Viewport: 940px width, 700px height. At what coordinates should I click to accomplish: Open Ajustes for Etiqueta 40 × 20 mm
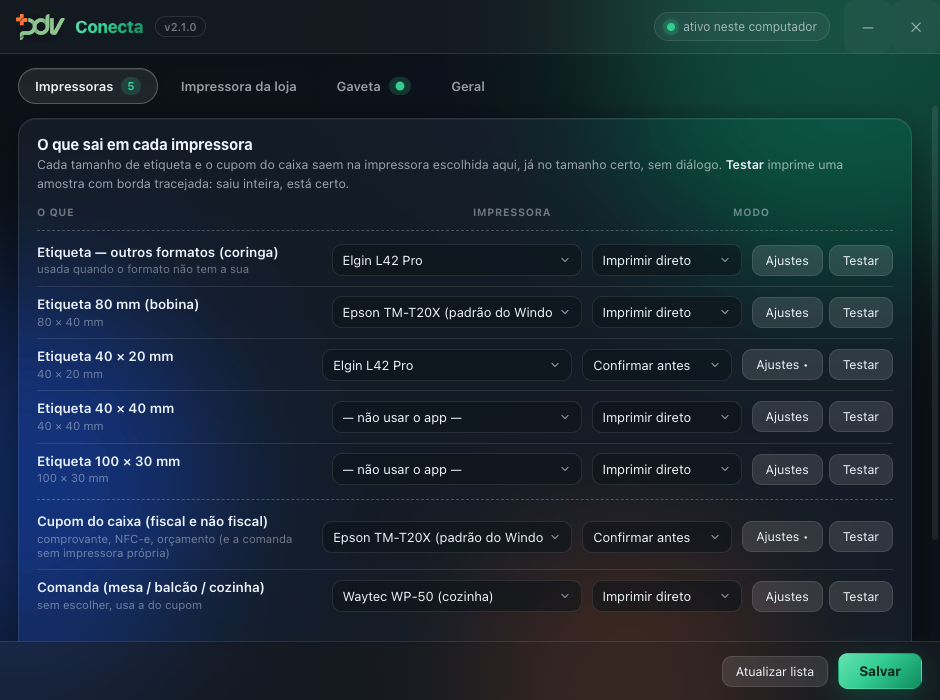(x=782, y=364)
